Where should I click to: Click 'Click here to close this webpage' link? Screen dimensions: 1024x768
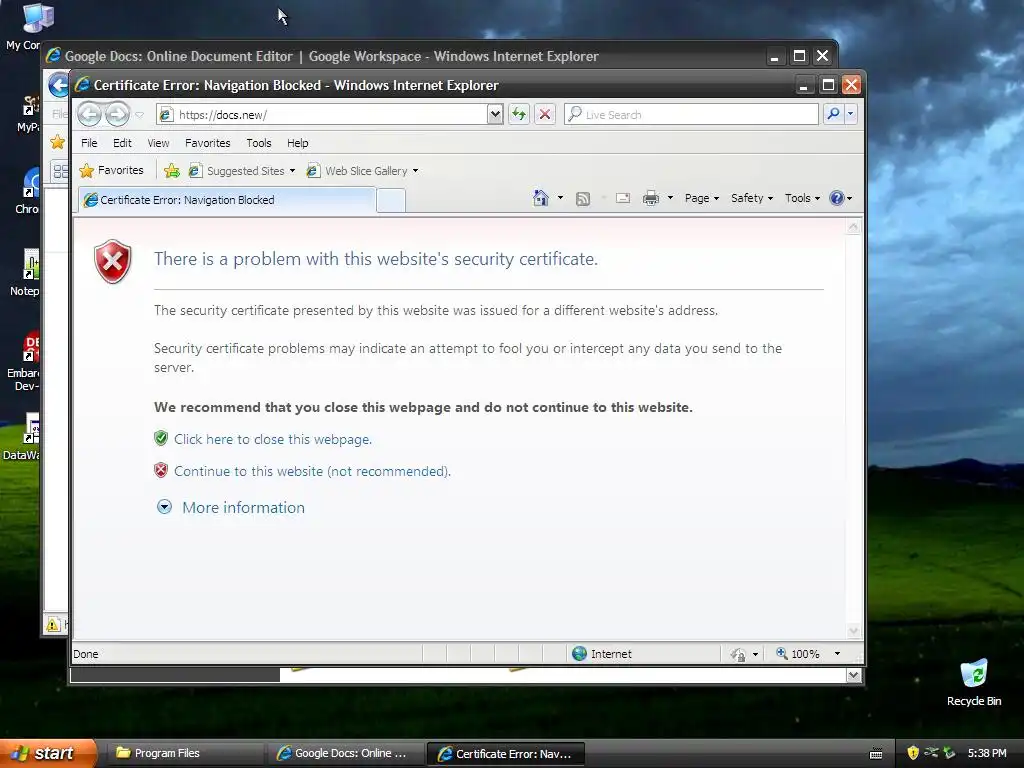point(273,440)
